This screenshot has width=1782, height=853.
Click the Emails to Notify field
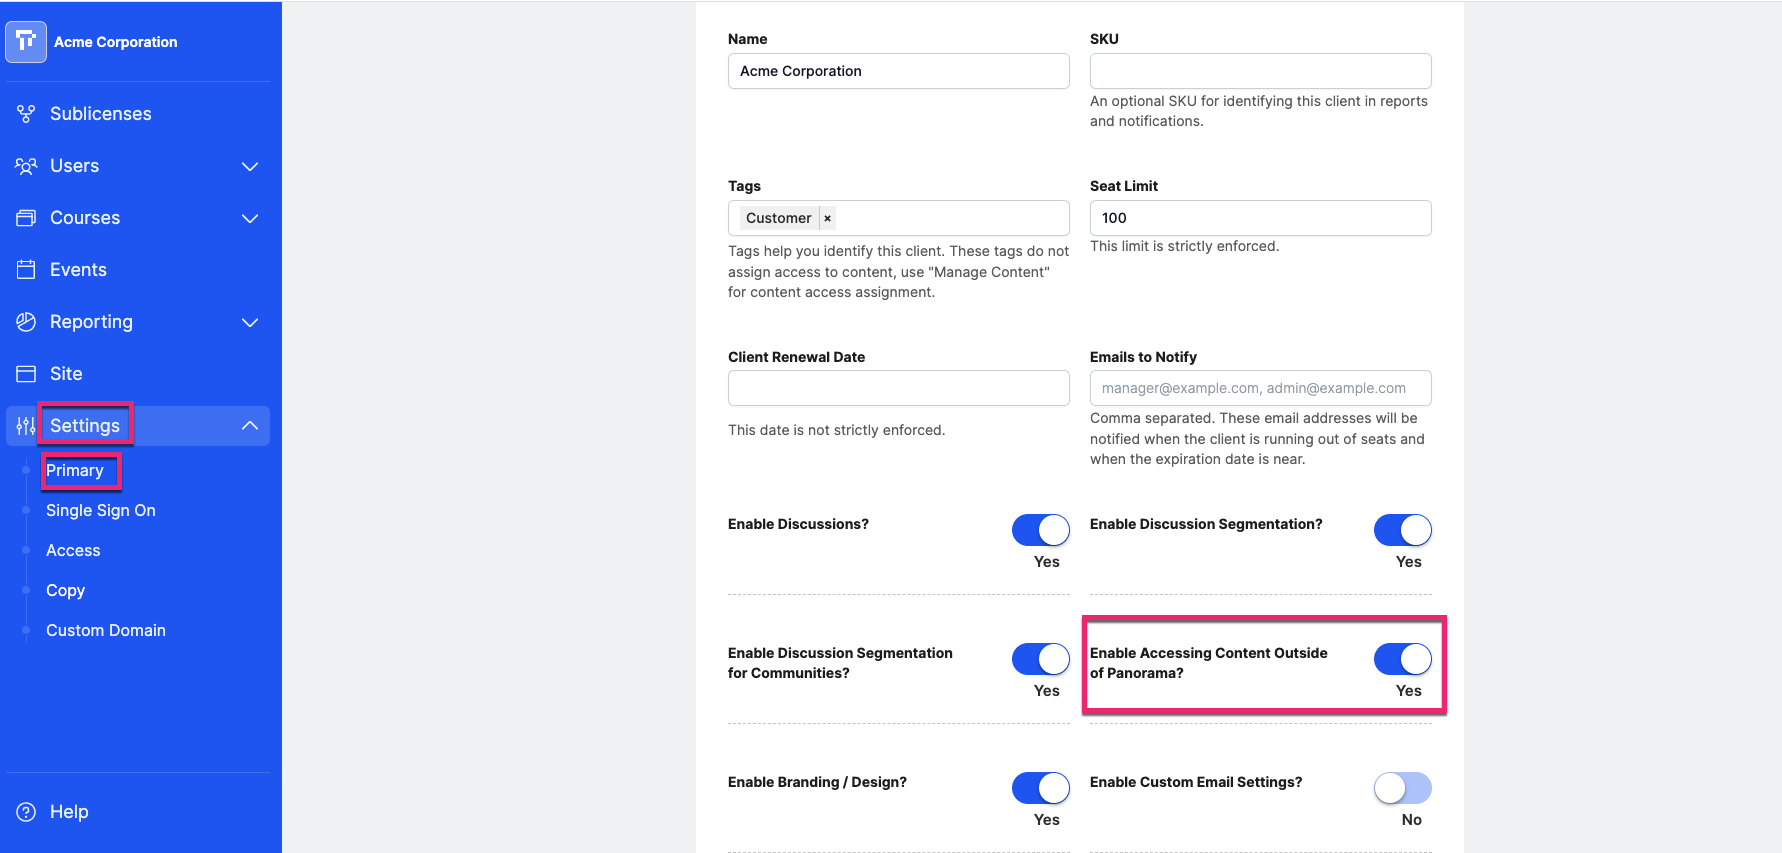(1260, 388)
